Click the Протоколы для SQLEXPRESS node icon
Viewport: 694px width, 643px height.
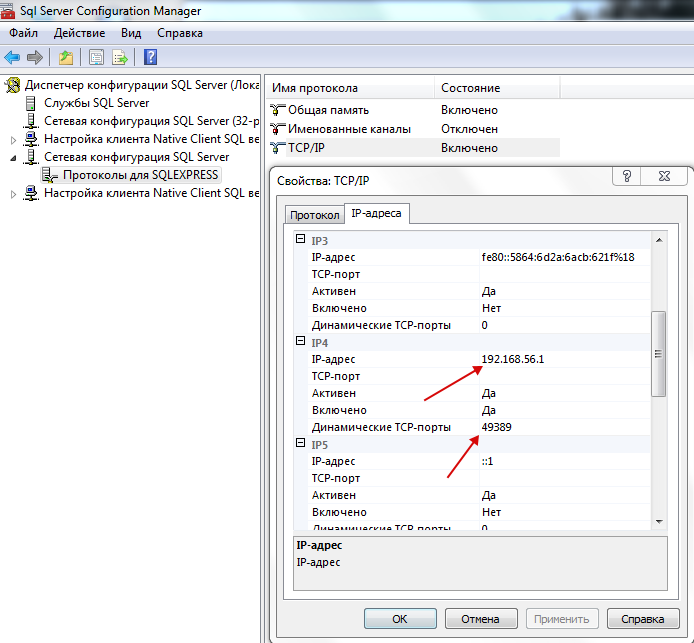click(50, 175)
